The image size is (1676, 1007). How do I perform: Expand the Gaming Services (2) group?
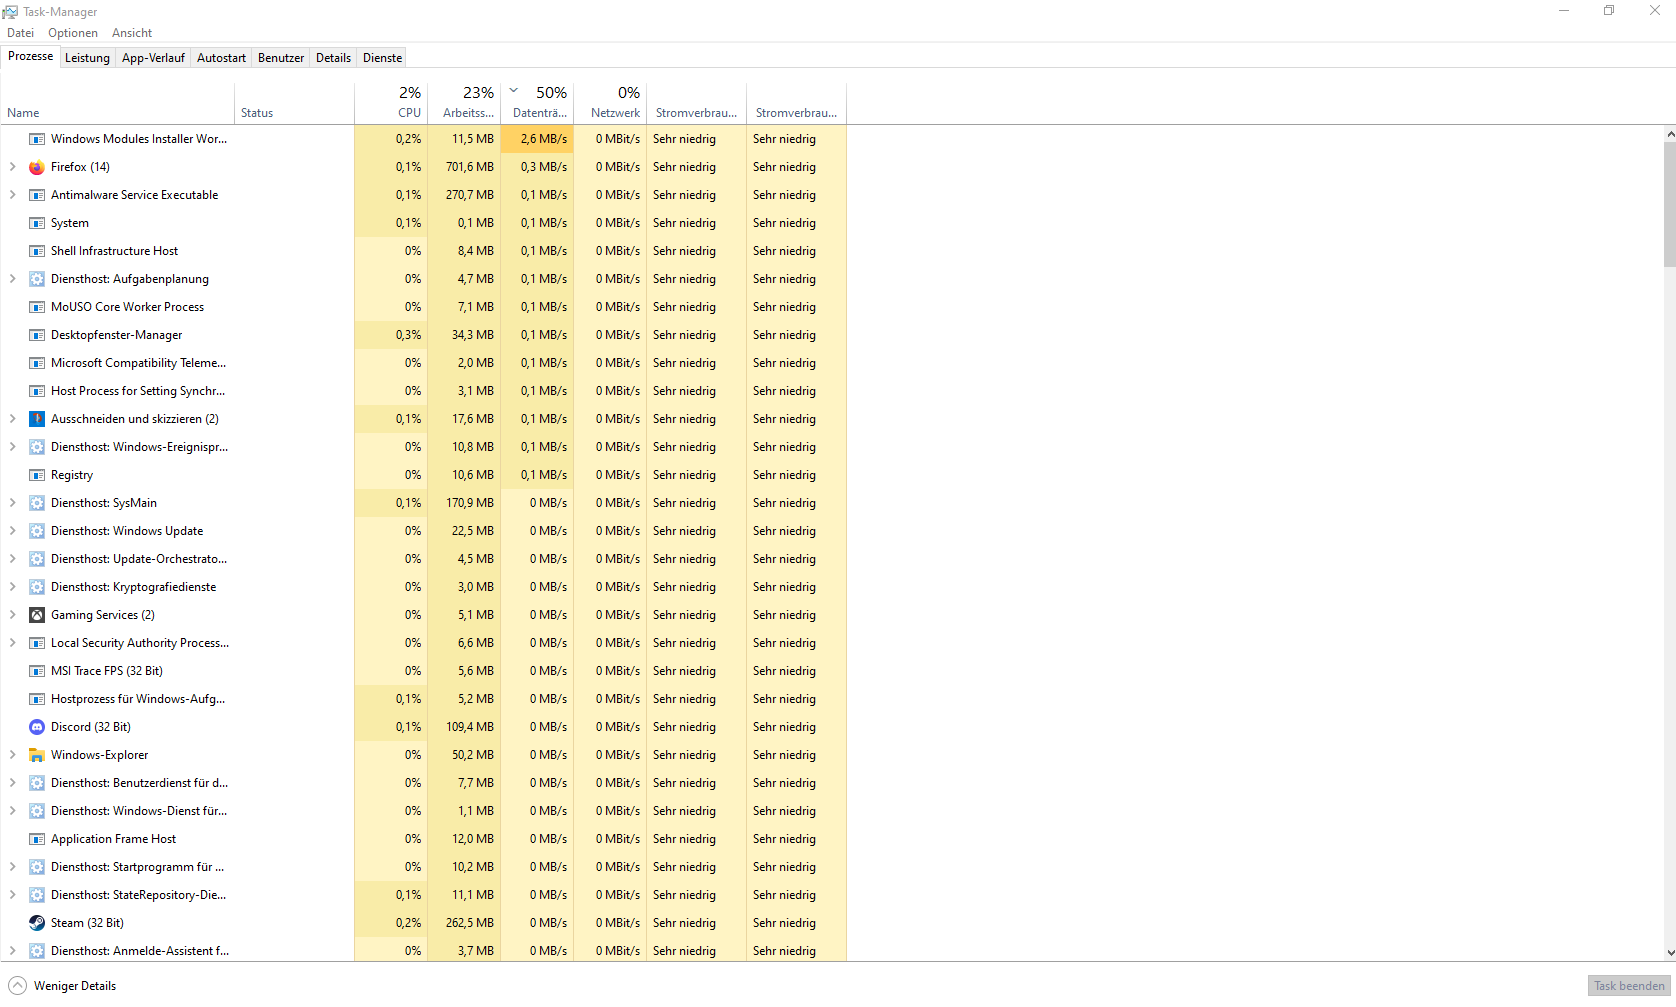tap(11, 615)
